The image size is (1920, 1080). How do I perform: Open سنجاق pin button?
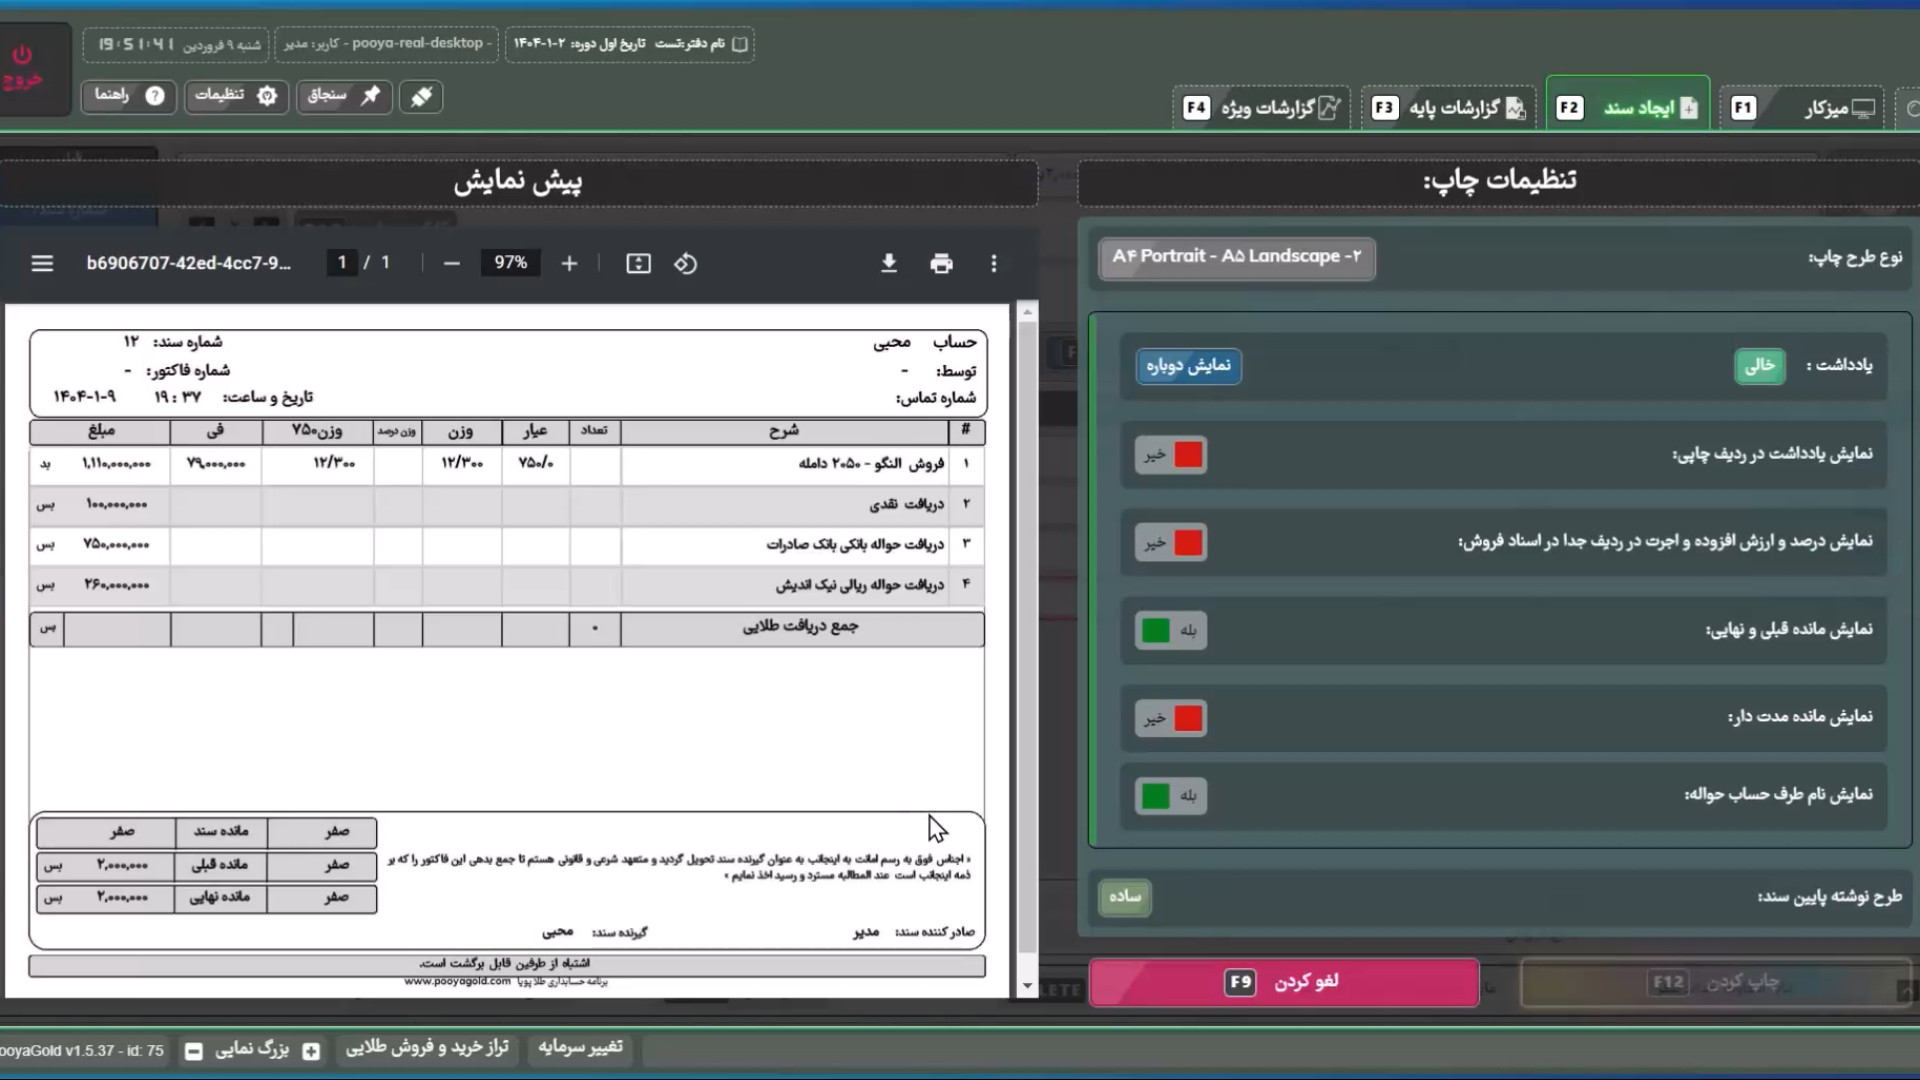point(344,96)
